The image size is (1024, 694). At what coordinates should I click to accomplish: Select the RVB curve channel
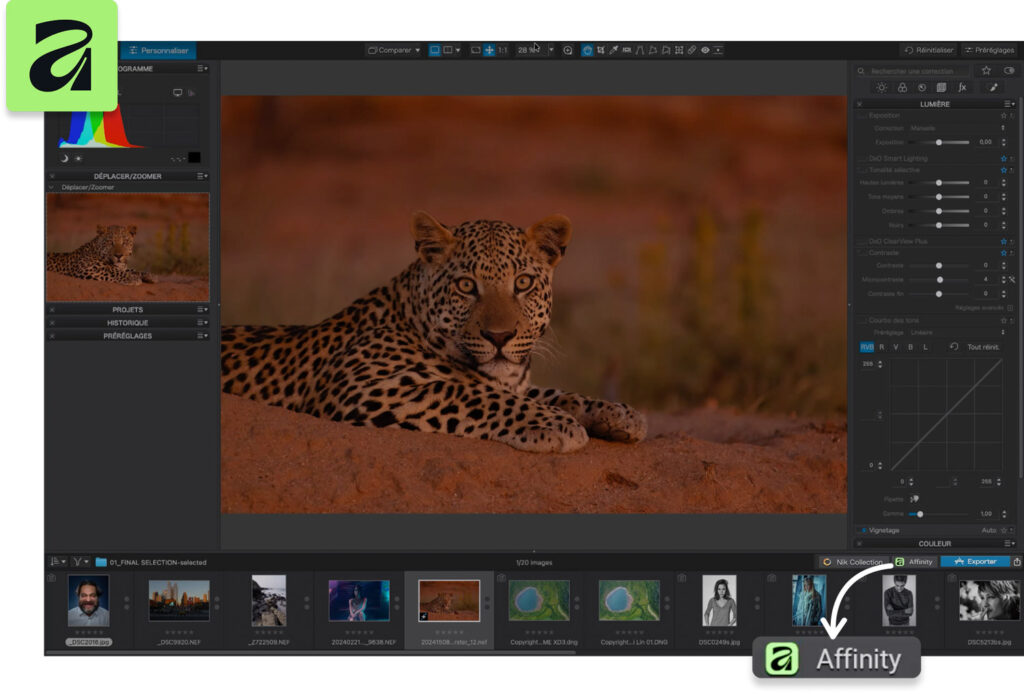867,347
